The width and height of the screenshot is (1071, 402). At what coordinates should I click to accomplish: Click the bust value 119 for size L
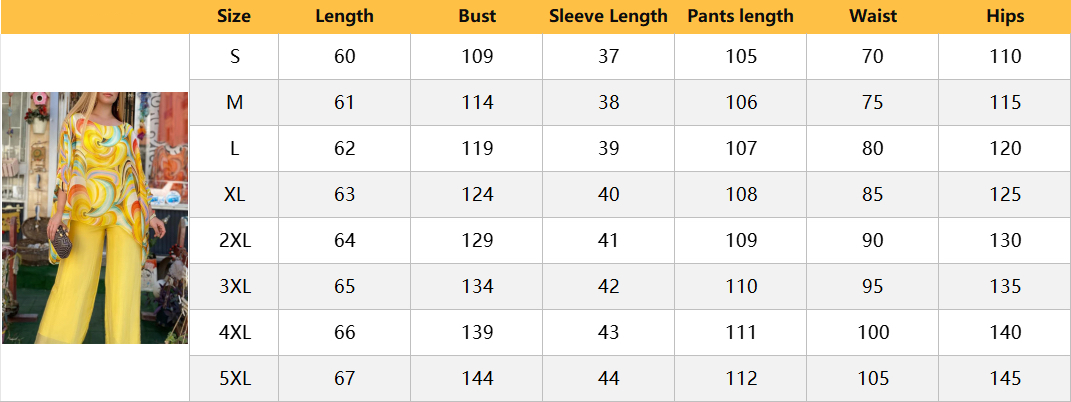477,149
